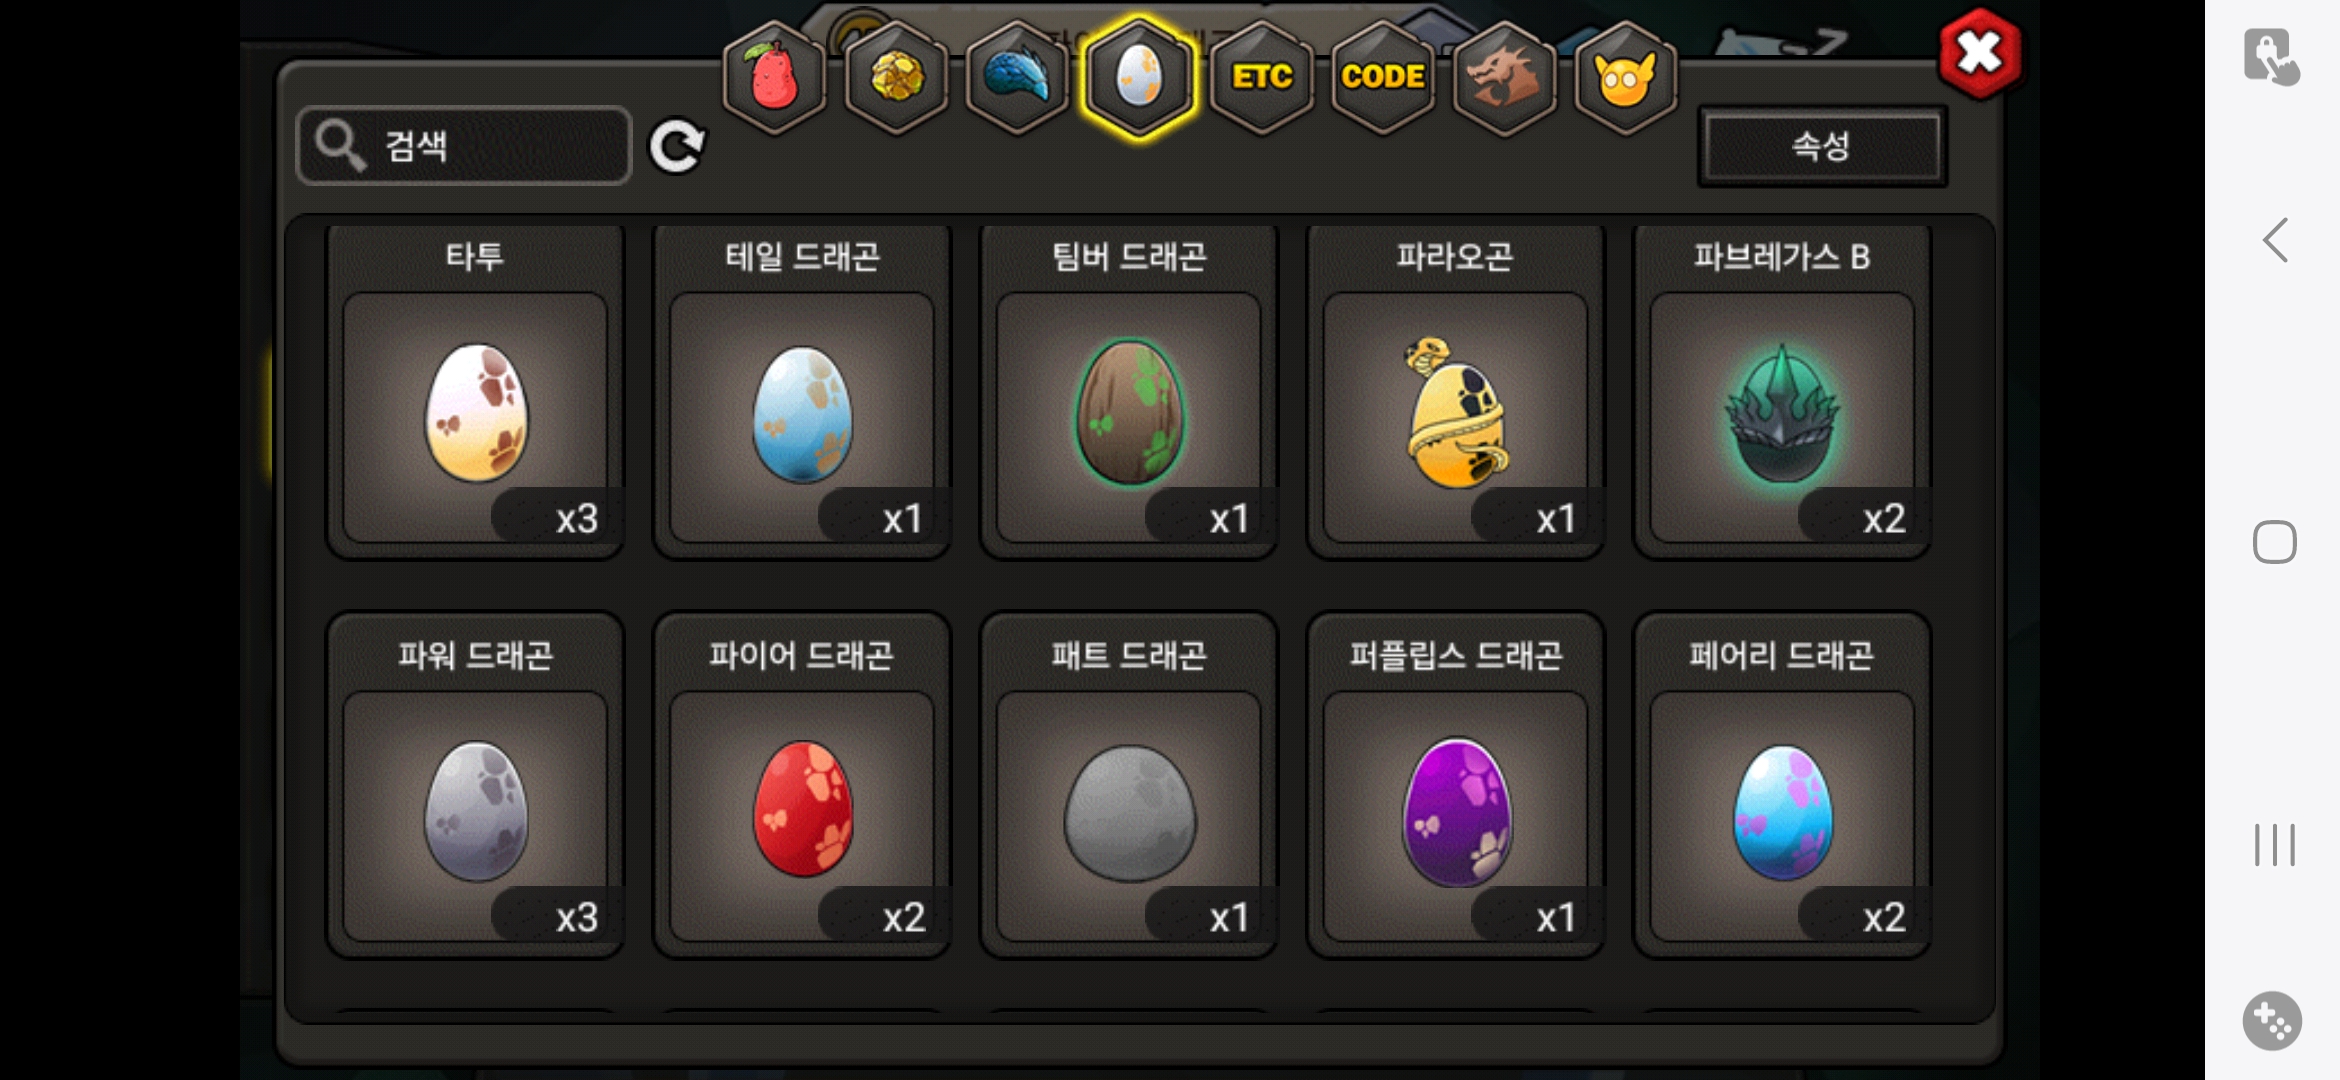This screenshot has width=2340, height=1080.
Task: Click the 검색 search field
Action: 464,146
